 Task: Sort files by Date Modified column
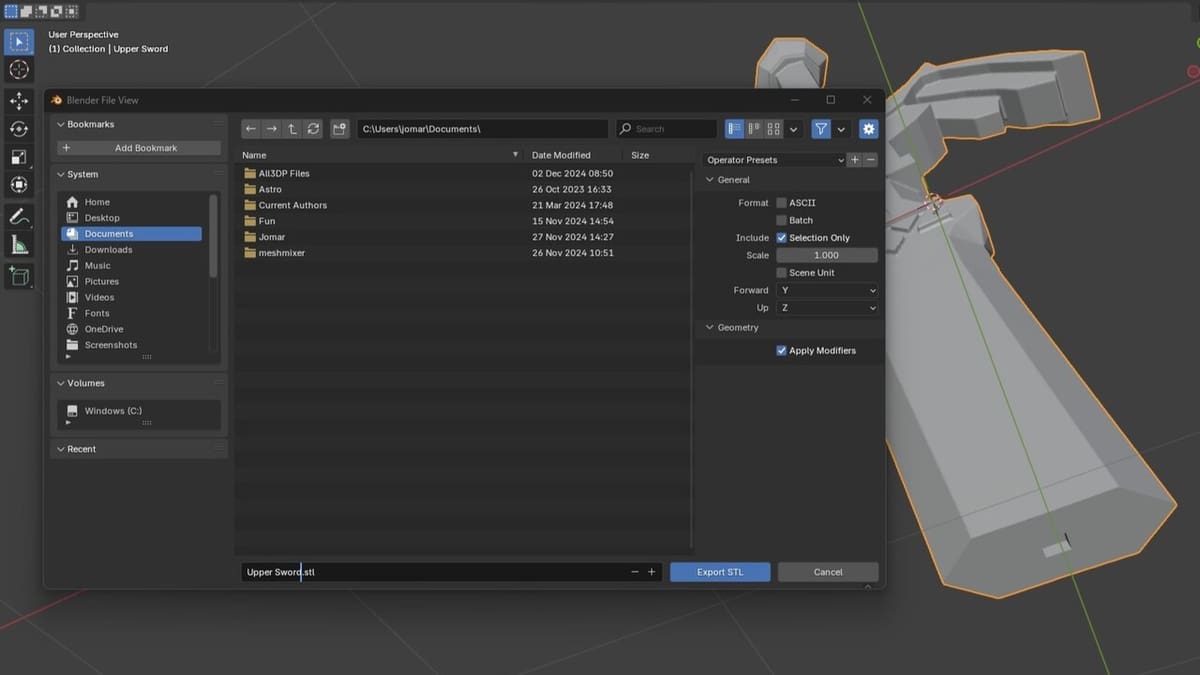[x=574, y=155]
